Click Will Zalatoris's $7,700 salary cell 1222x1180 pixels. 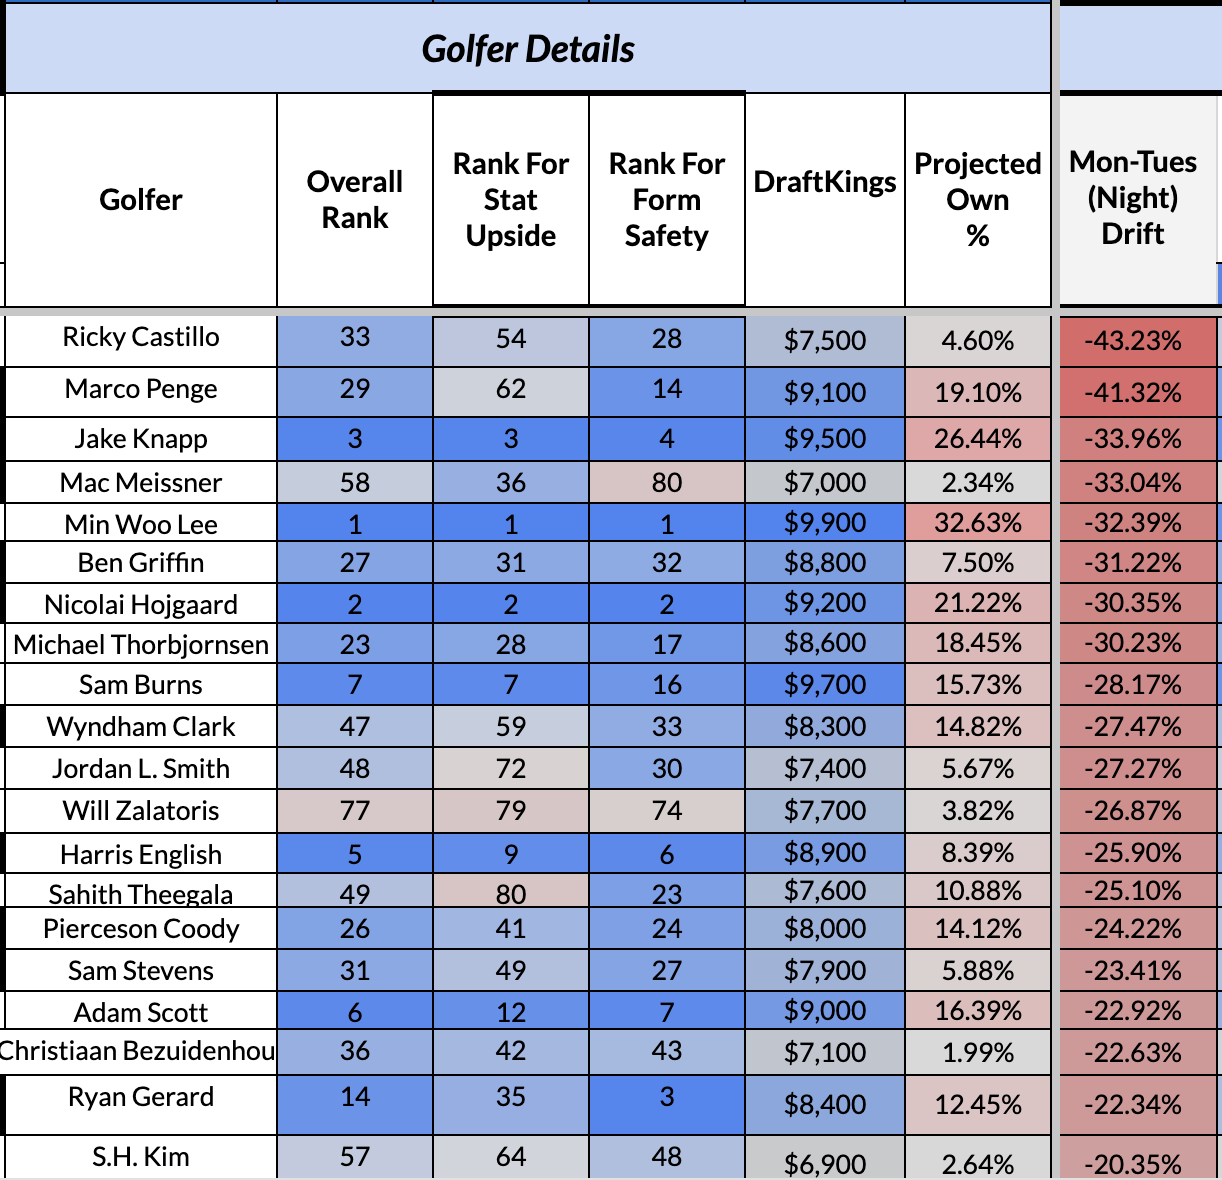click(825, 811)
